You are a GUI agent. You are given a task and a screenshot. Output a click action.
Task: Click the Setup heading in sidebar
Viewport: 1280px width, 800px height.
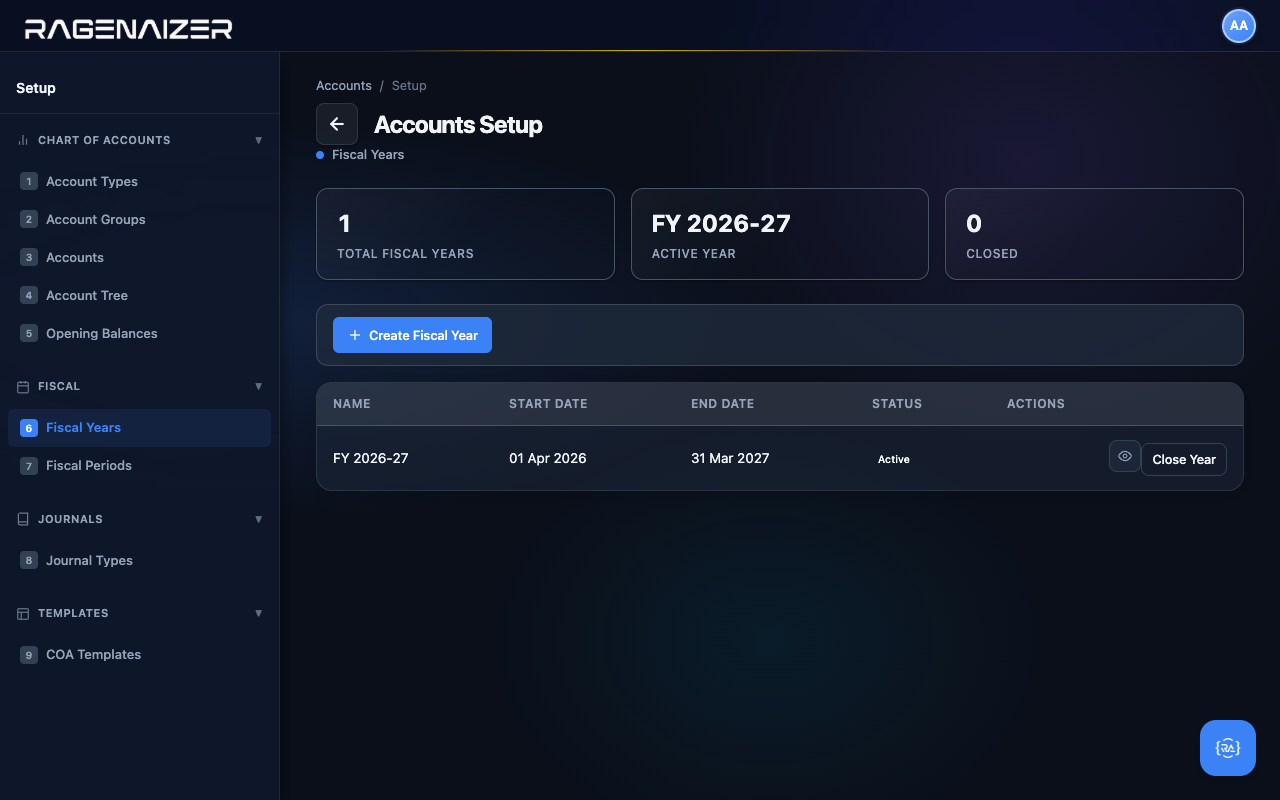[36, 88]
